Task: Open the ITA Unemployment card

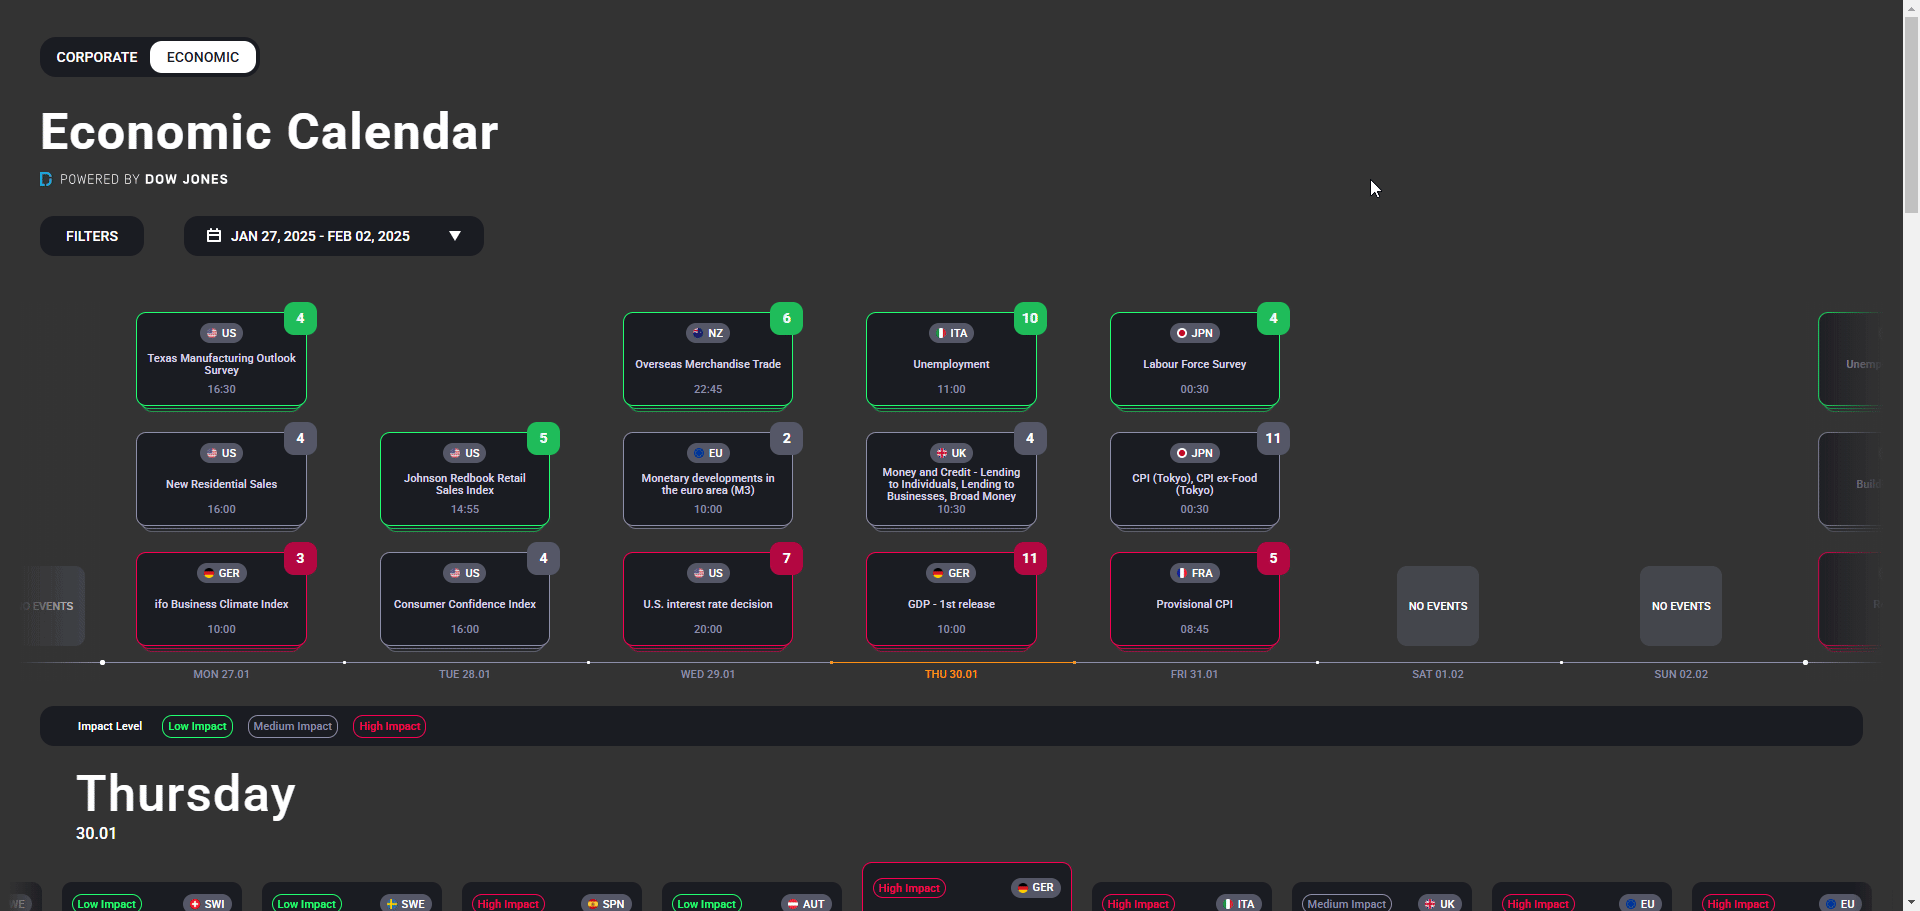Action: [951, 360]
